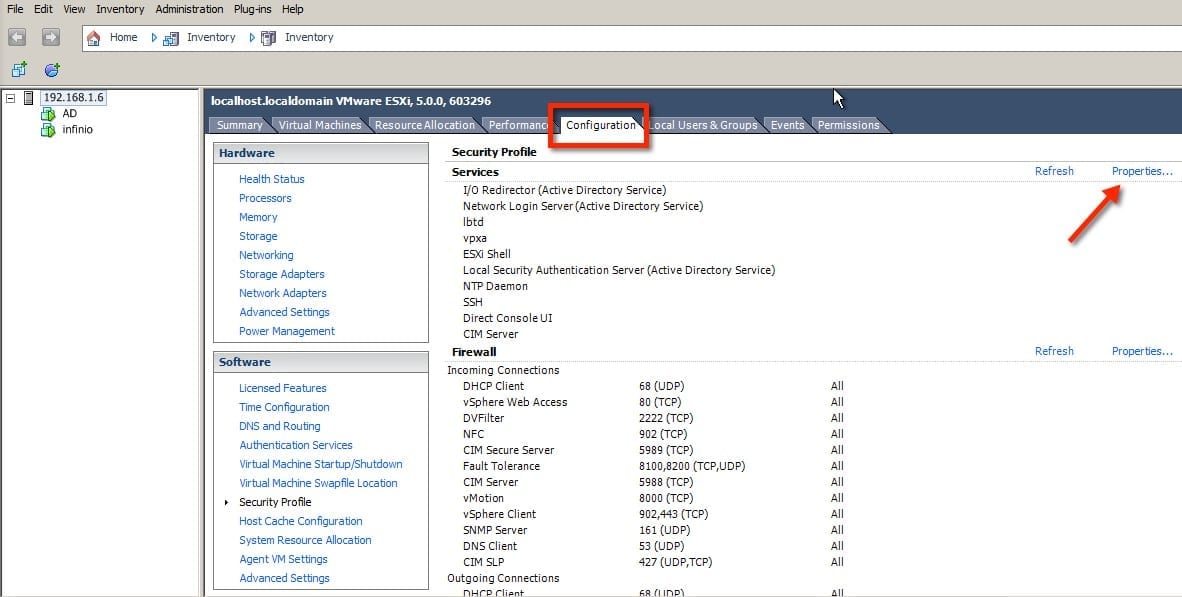The height and width of the screenshot is (597, 1182).
Task: Refresh the Firewall section
Action: pos(1054,351)
